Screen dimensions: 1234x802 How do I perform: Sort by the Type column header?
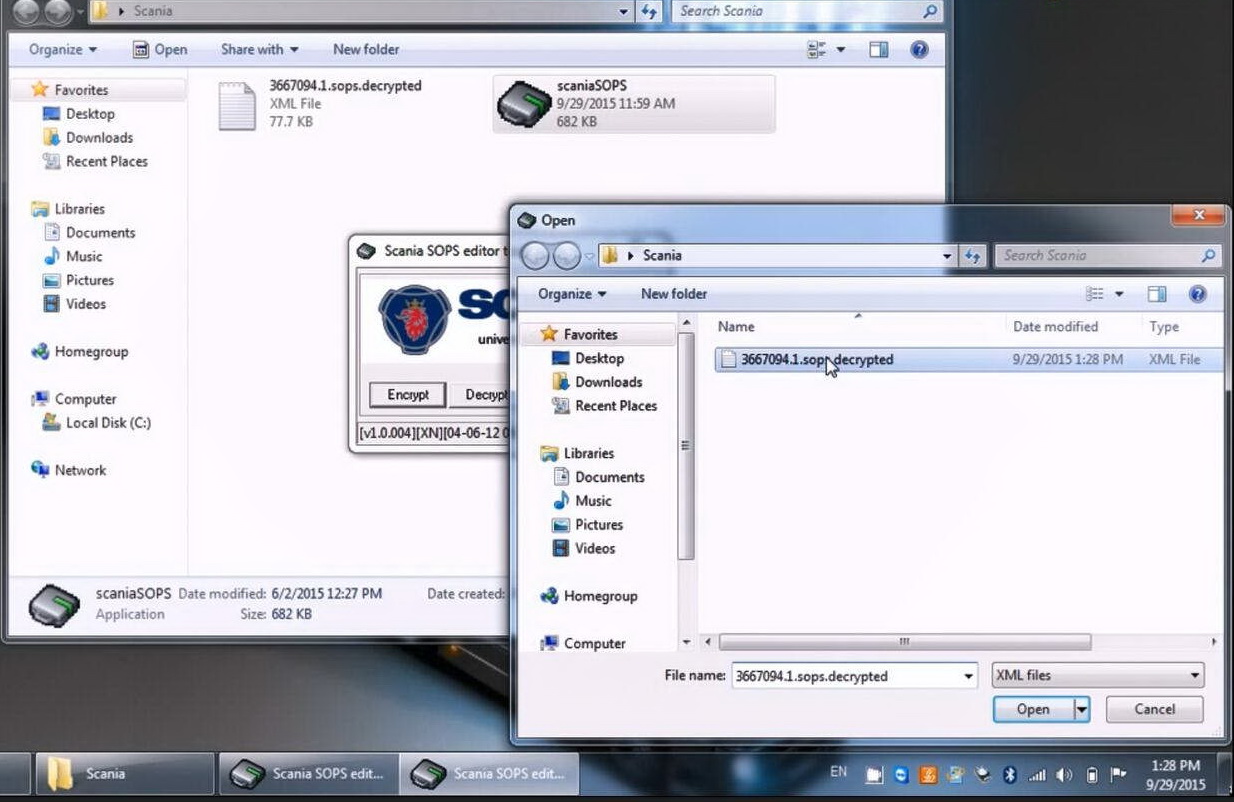point(1164,326)
